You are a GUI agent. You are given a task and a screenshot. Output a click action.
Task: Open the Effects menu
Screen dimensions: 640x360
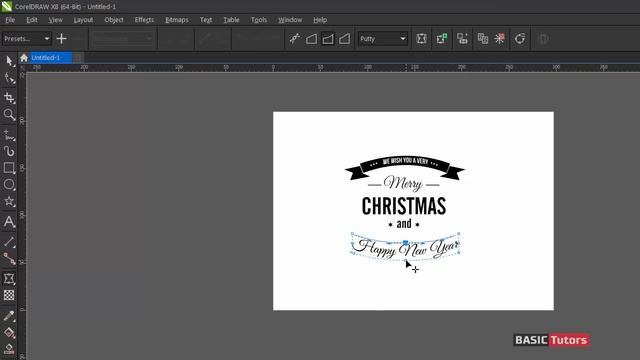tap(144, 20)
